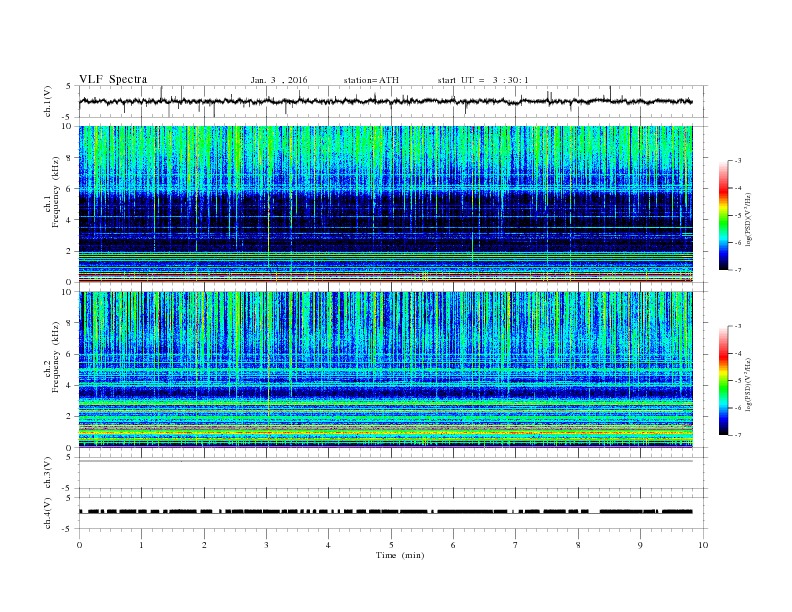Click the "ch.1(V)" waveform axis label
Viewport: 792px width, 612px height.
[48, 101]
